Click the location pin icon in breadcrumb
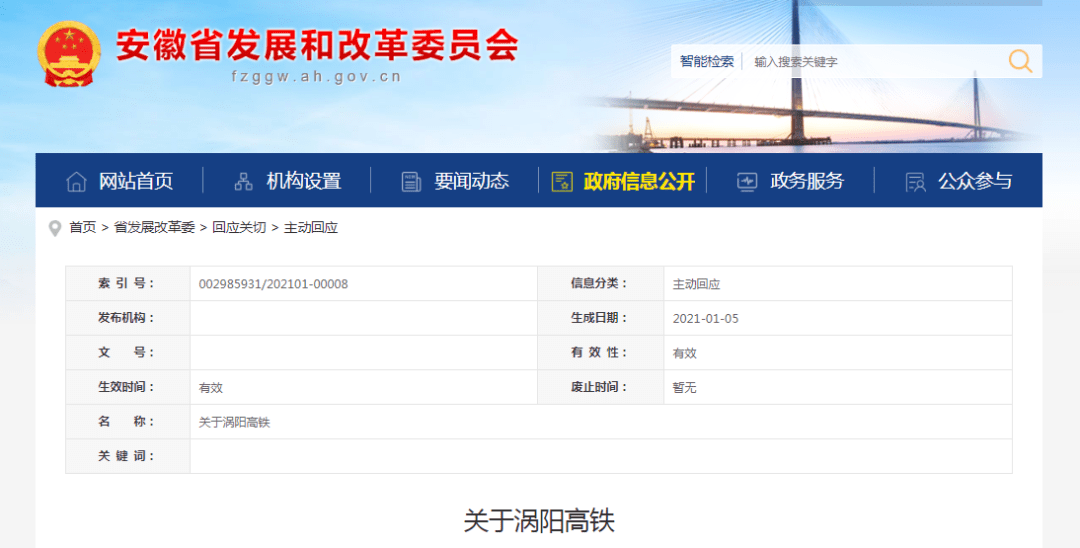Image resolution: width=1080 pixels, height=548 pixels. tap(55, 229)
